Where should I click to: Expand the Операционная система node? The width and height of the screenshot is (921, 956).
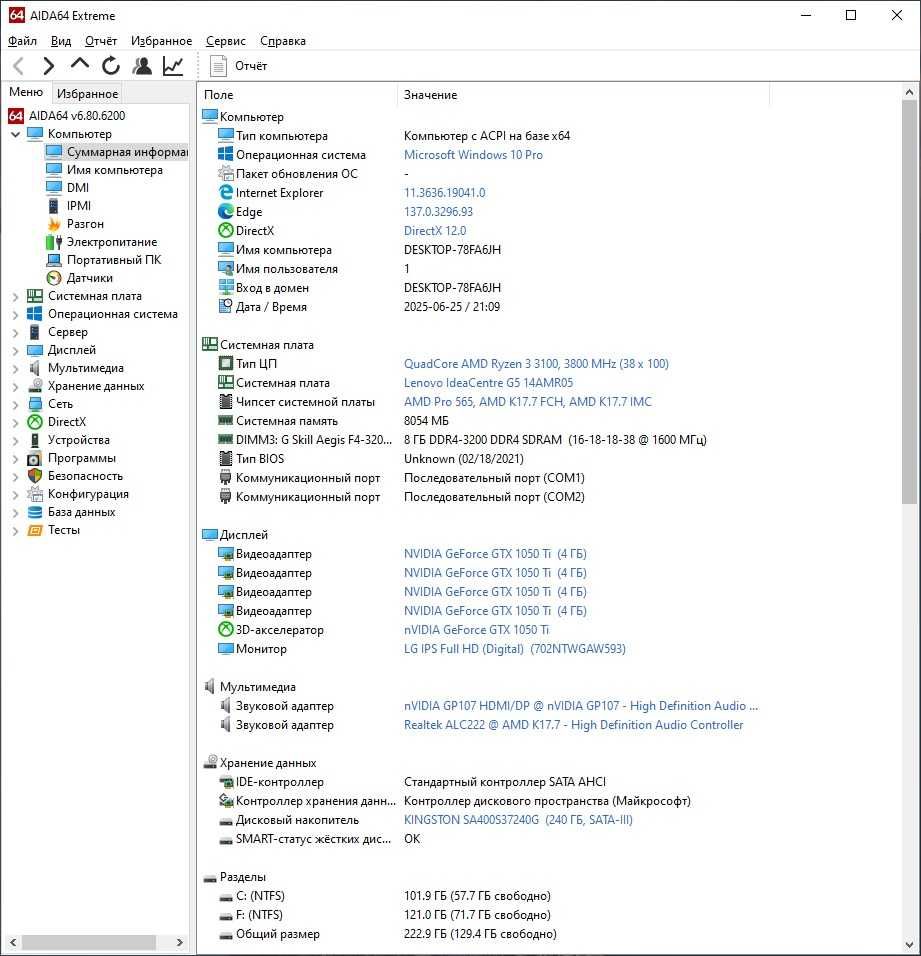(16, 315)
